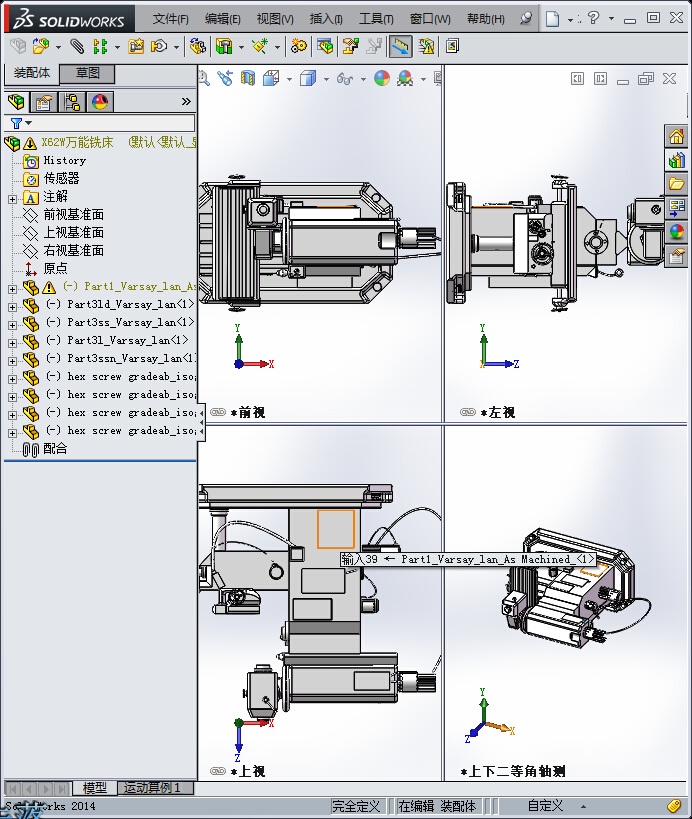
Task: Open the 编辑(E) menu
Action: pos(222,19)
